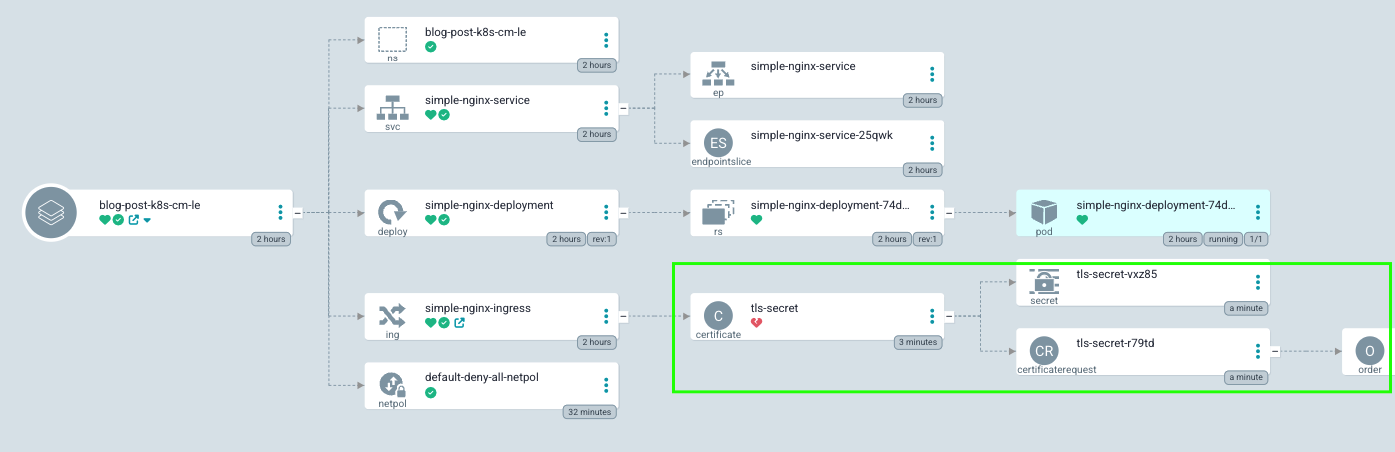Click the '1/1' ready badge on pod
1395x452 pixels.
pos(1254,239)
